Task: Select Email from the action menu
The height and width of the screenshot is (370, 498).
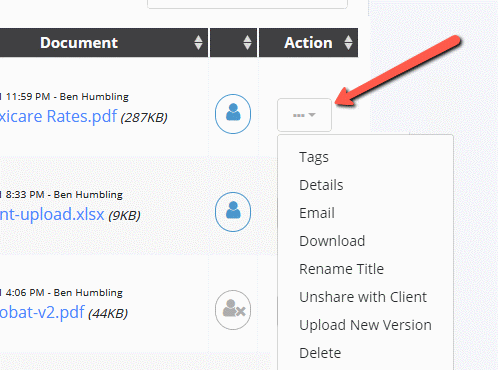Action: point(317,213)
